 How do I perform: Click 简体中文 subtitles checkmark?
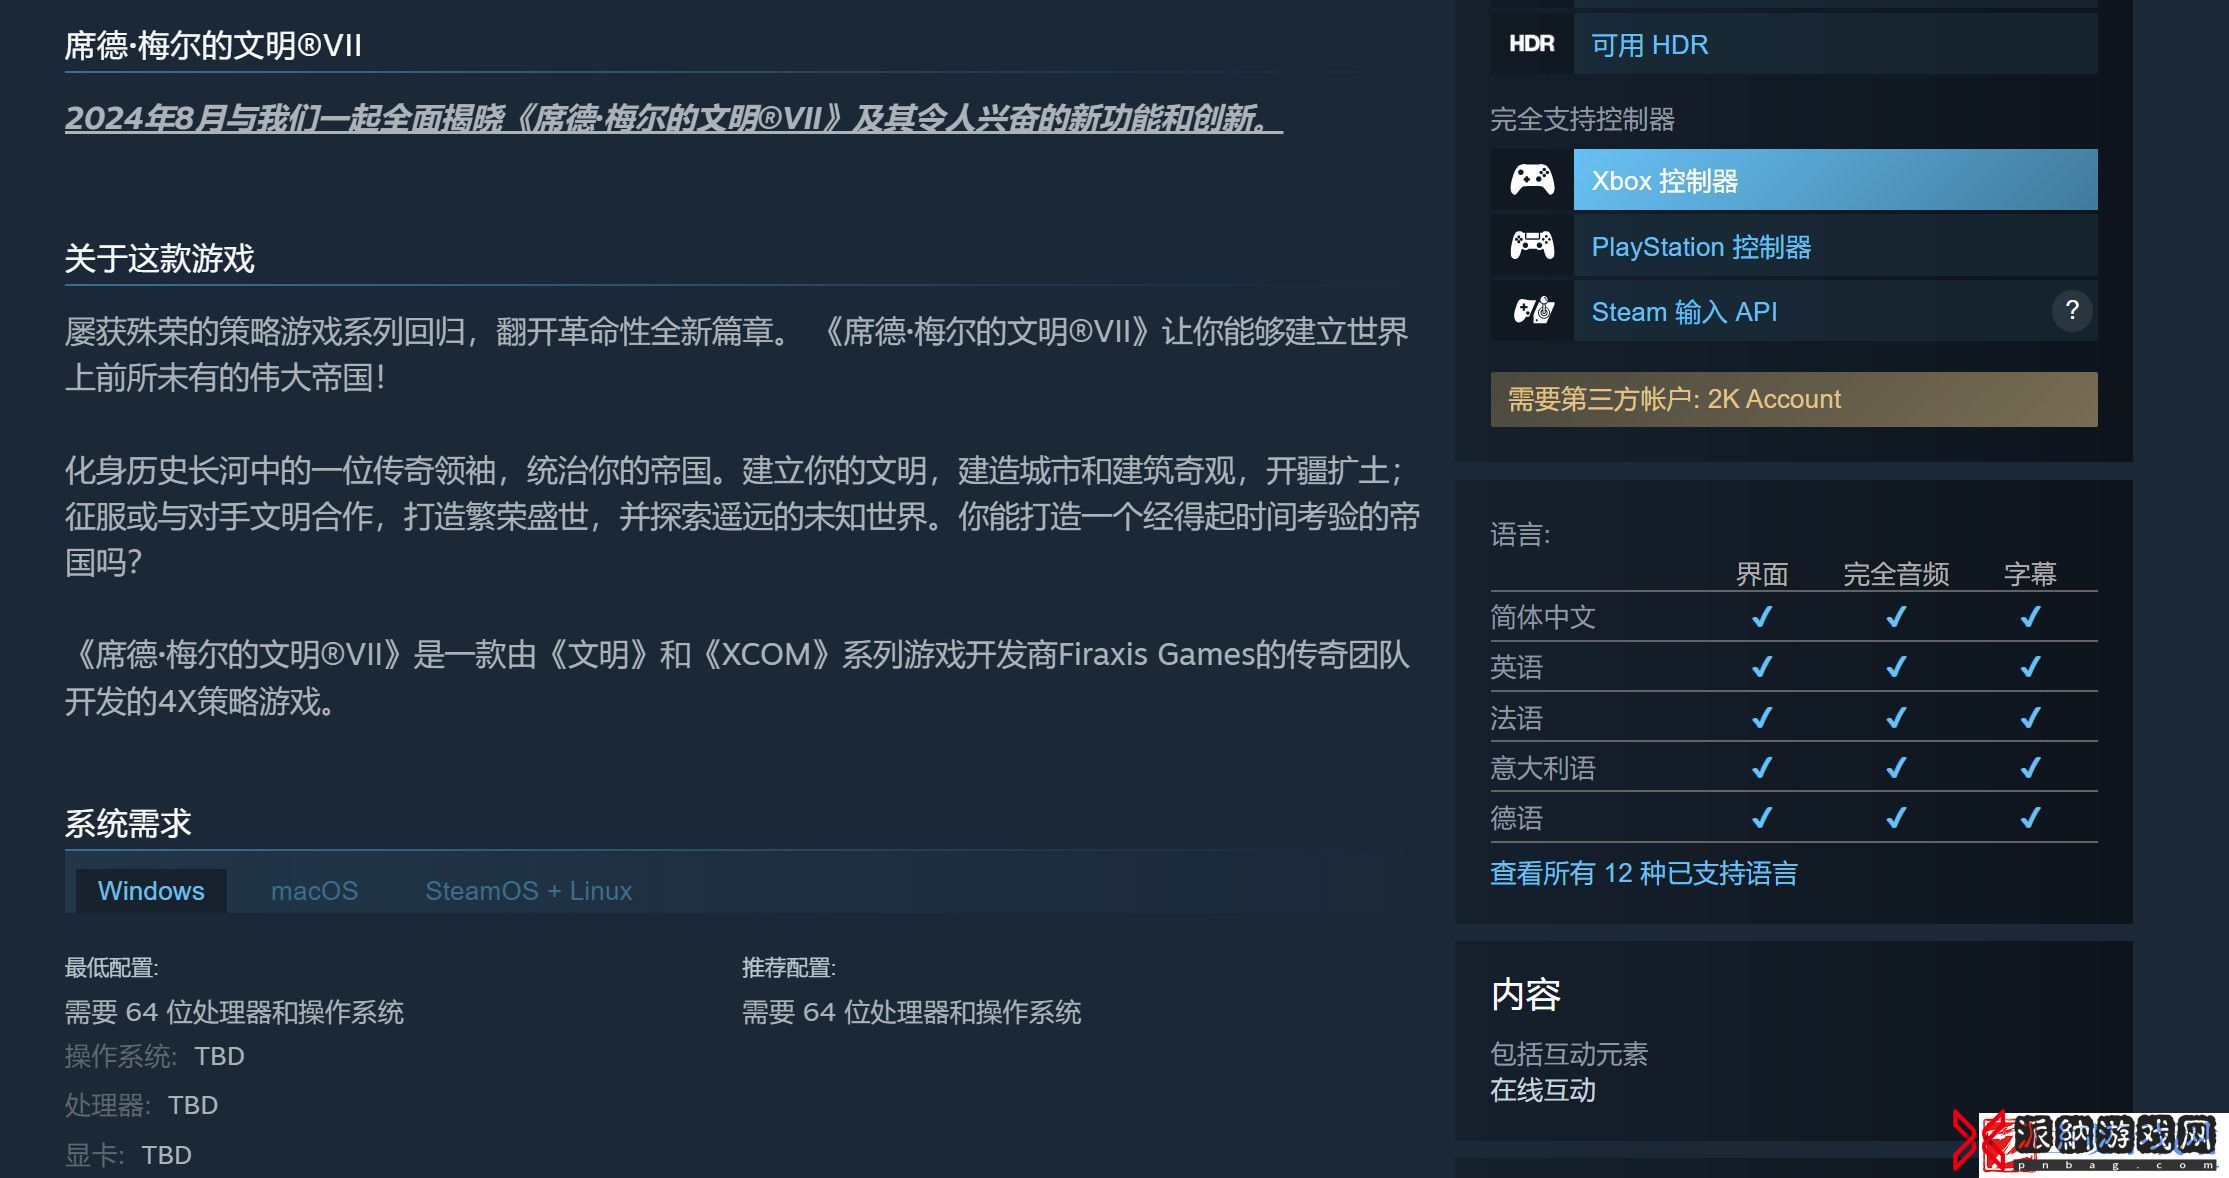point(2030,616)
